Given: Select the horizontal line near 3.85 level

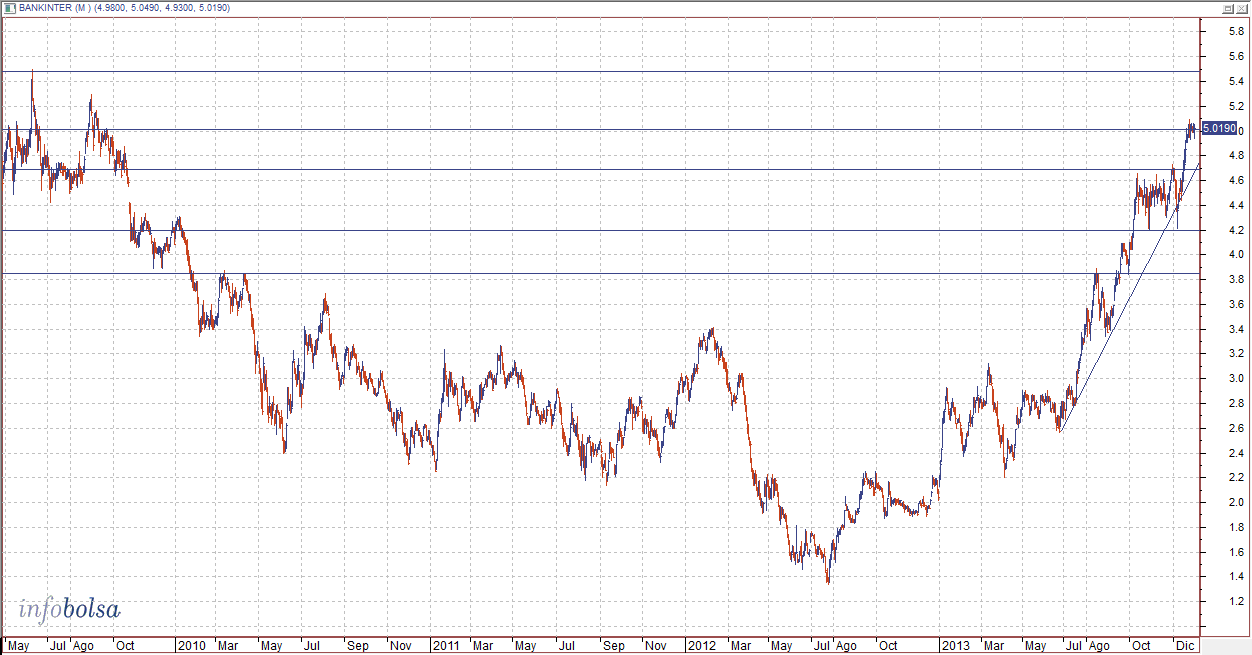Looking at the screenshot, I should (x=600, y=273).
